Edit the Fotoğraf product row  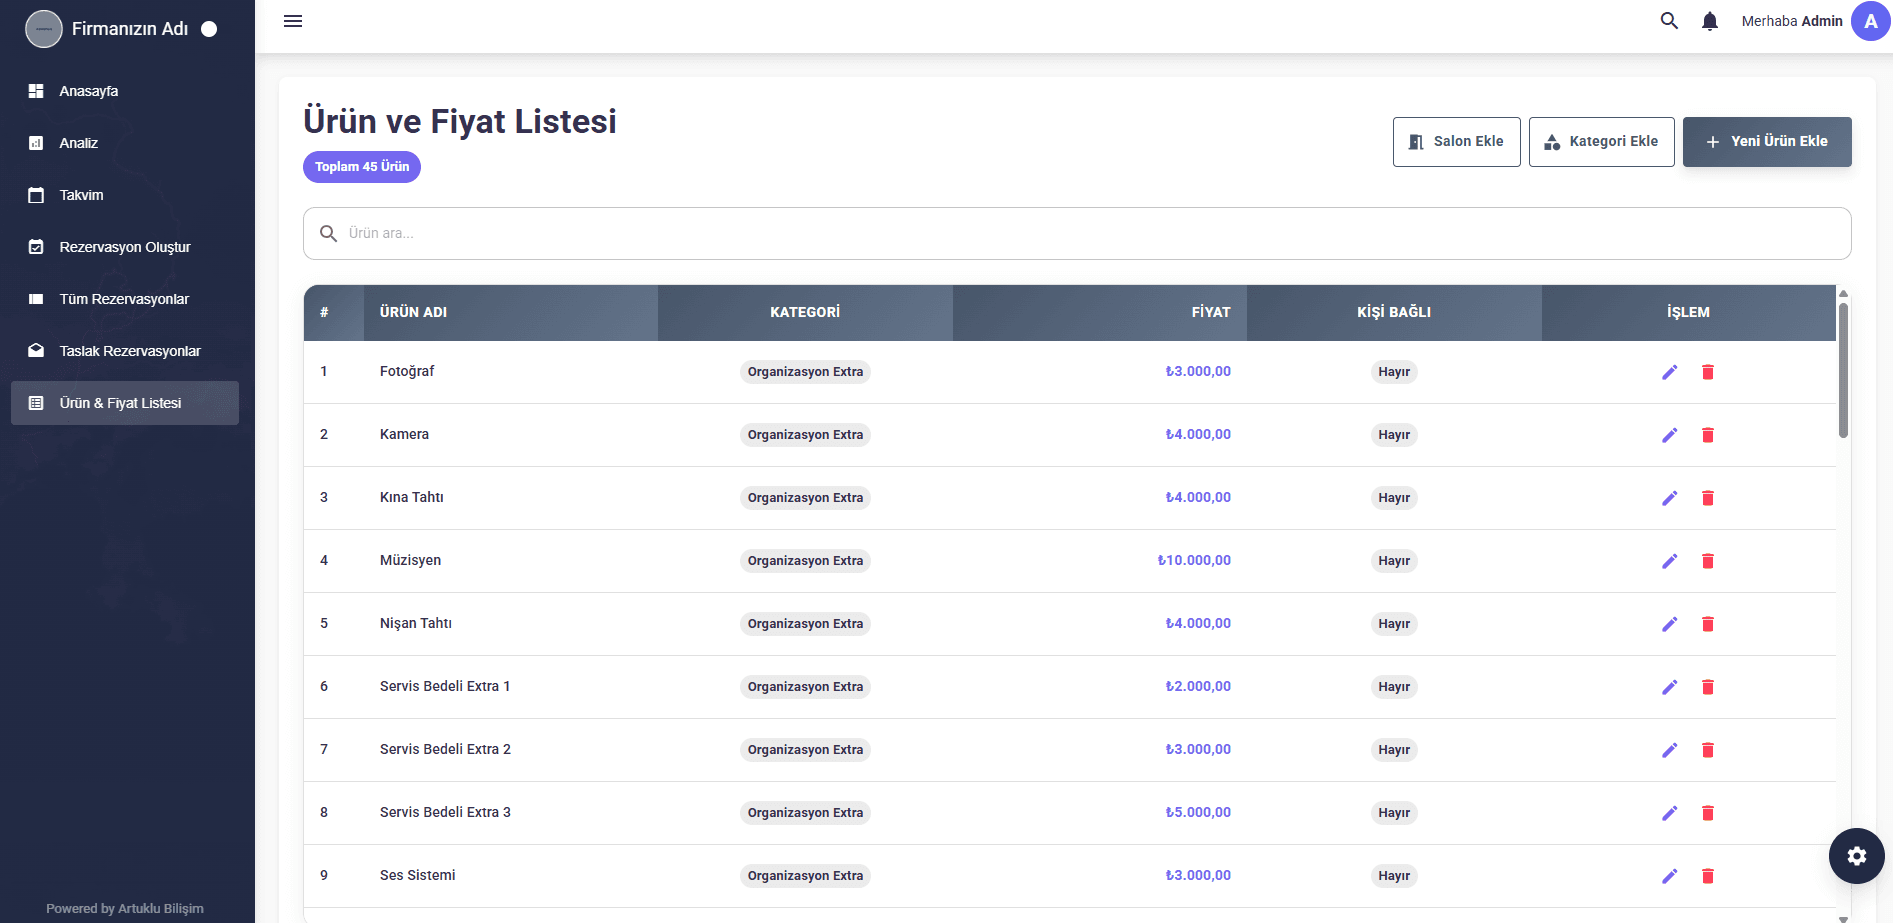click(1669, 372)
